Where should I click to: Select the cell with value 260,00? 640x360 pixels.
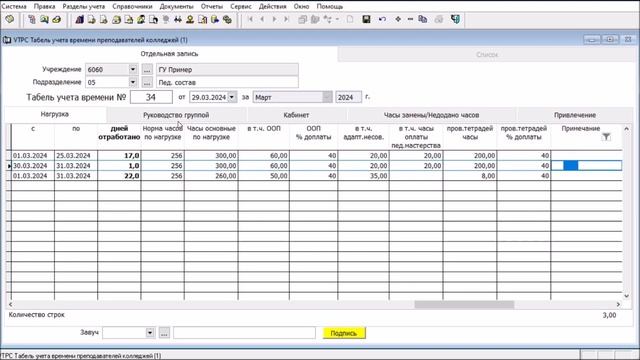(211, 176)
